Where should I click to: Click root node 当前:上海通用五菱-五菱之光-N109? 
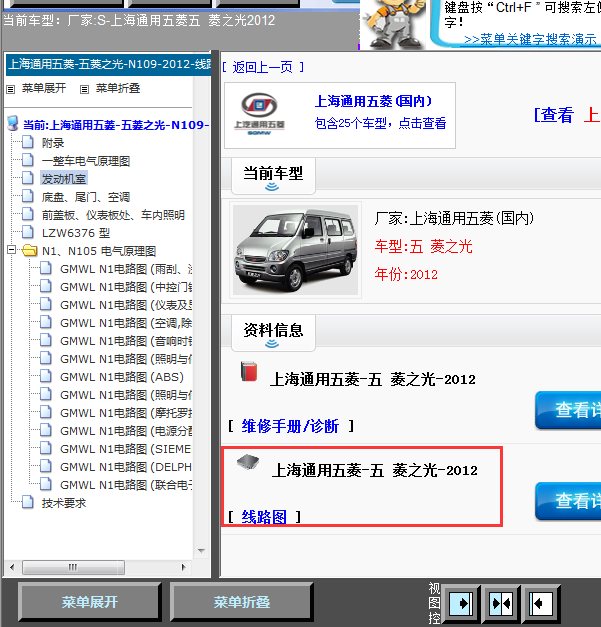tap(116, 125)
